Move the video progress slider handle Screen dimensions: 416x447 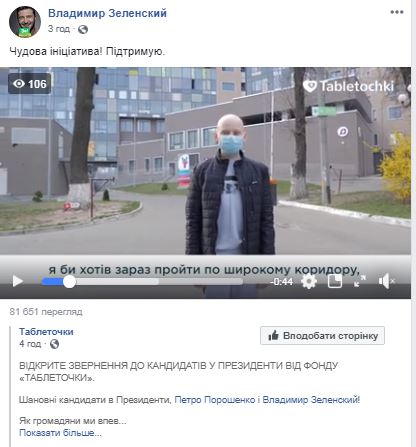click(x=69, y=282)
